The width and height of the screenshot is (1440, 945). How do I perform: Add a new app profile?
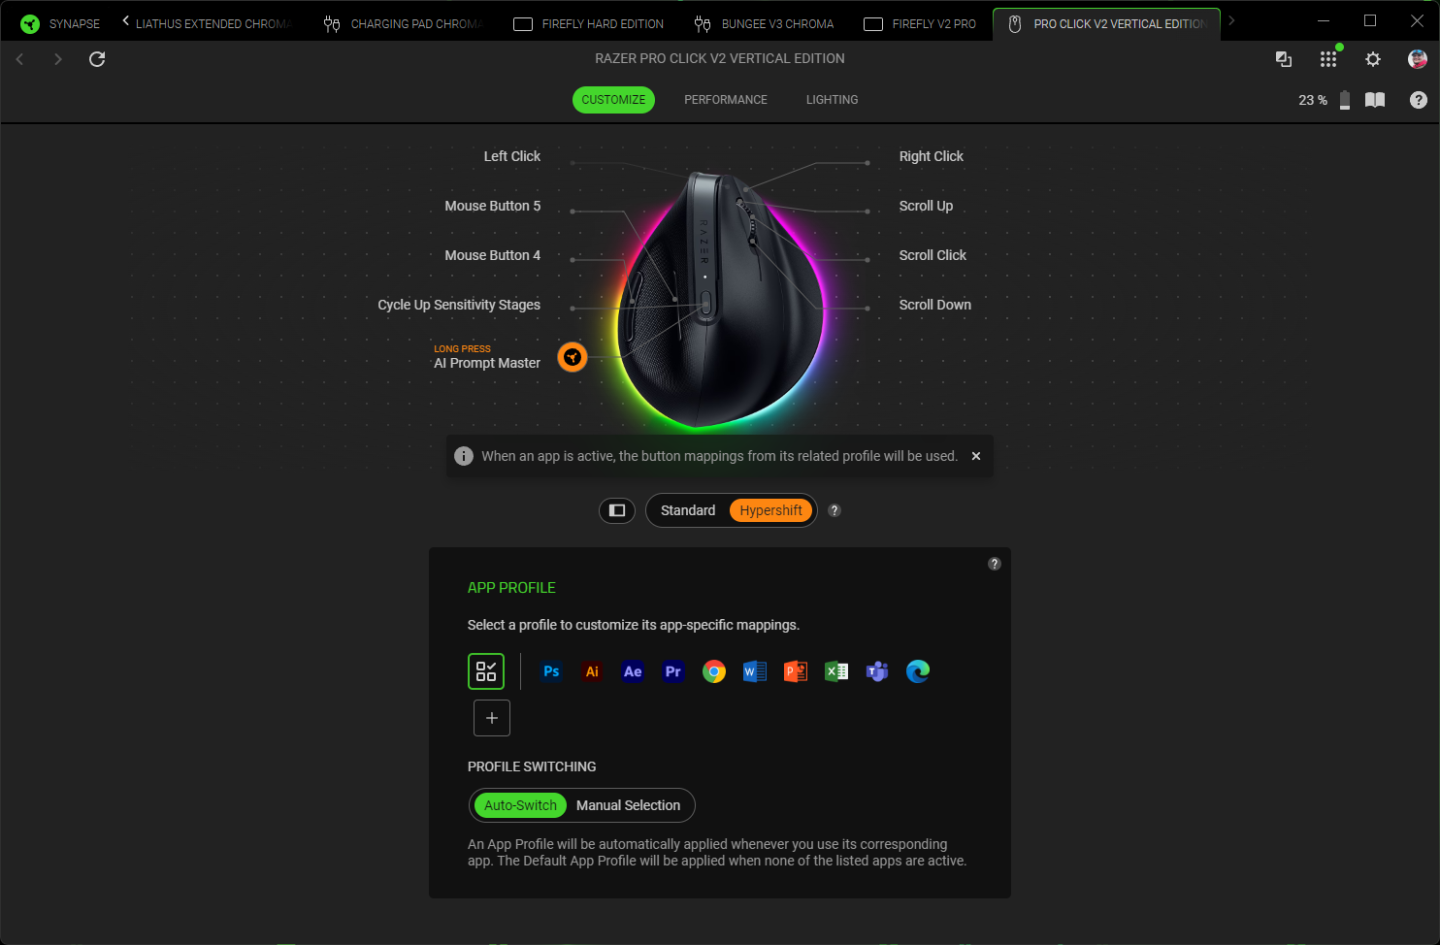(492, 718)
